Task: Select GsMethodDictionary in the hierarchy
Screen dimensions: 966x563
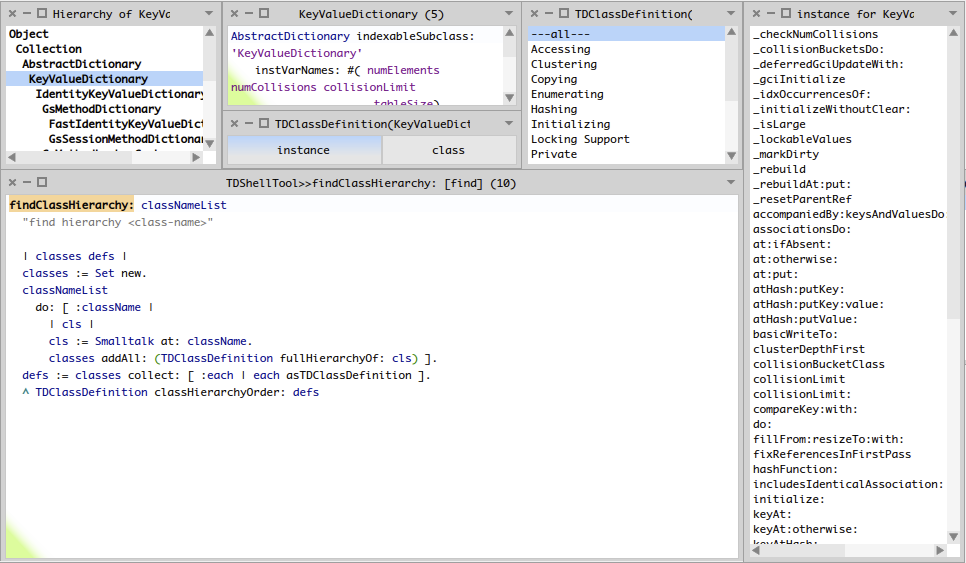Action: point(105,108)
